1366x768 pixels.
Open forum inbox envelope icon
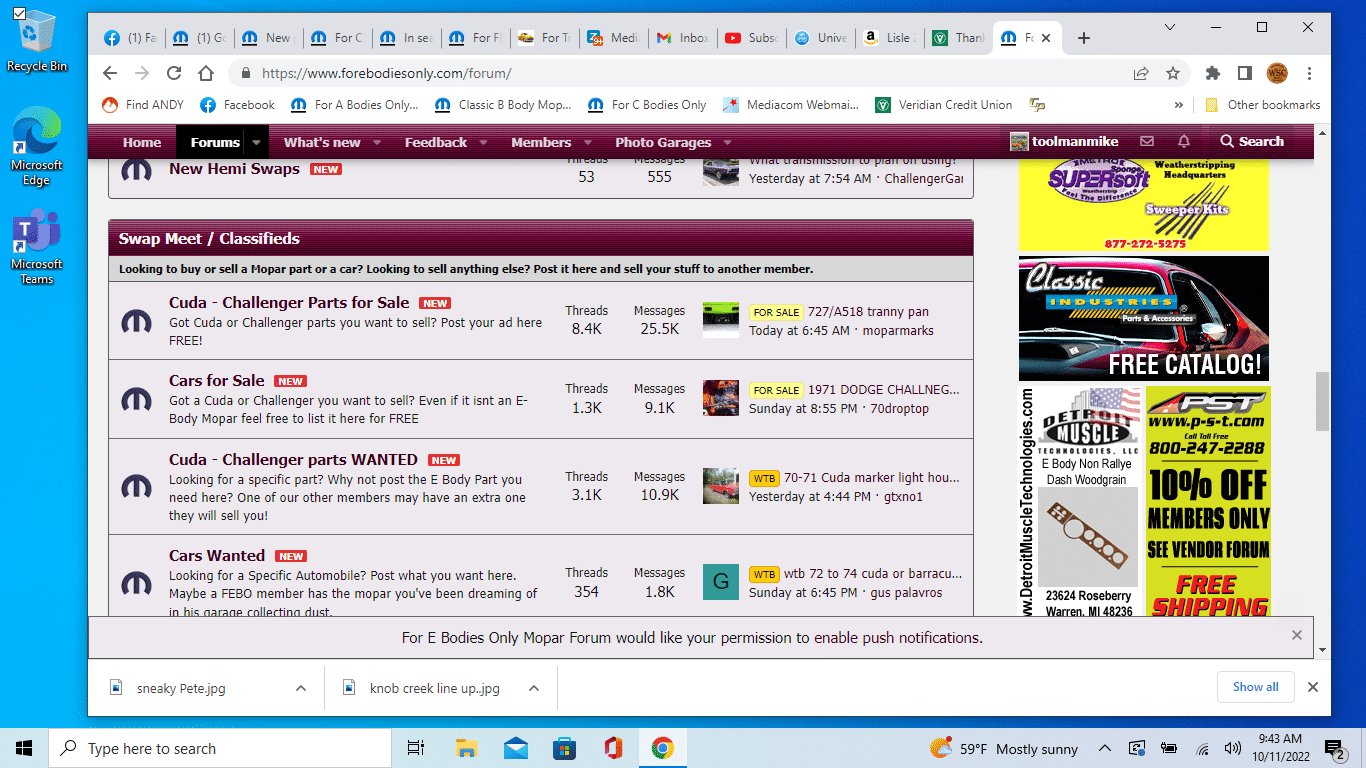1147,142
